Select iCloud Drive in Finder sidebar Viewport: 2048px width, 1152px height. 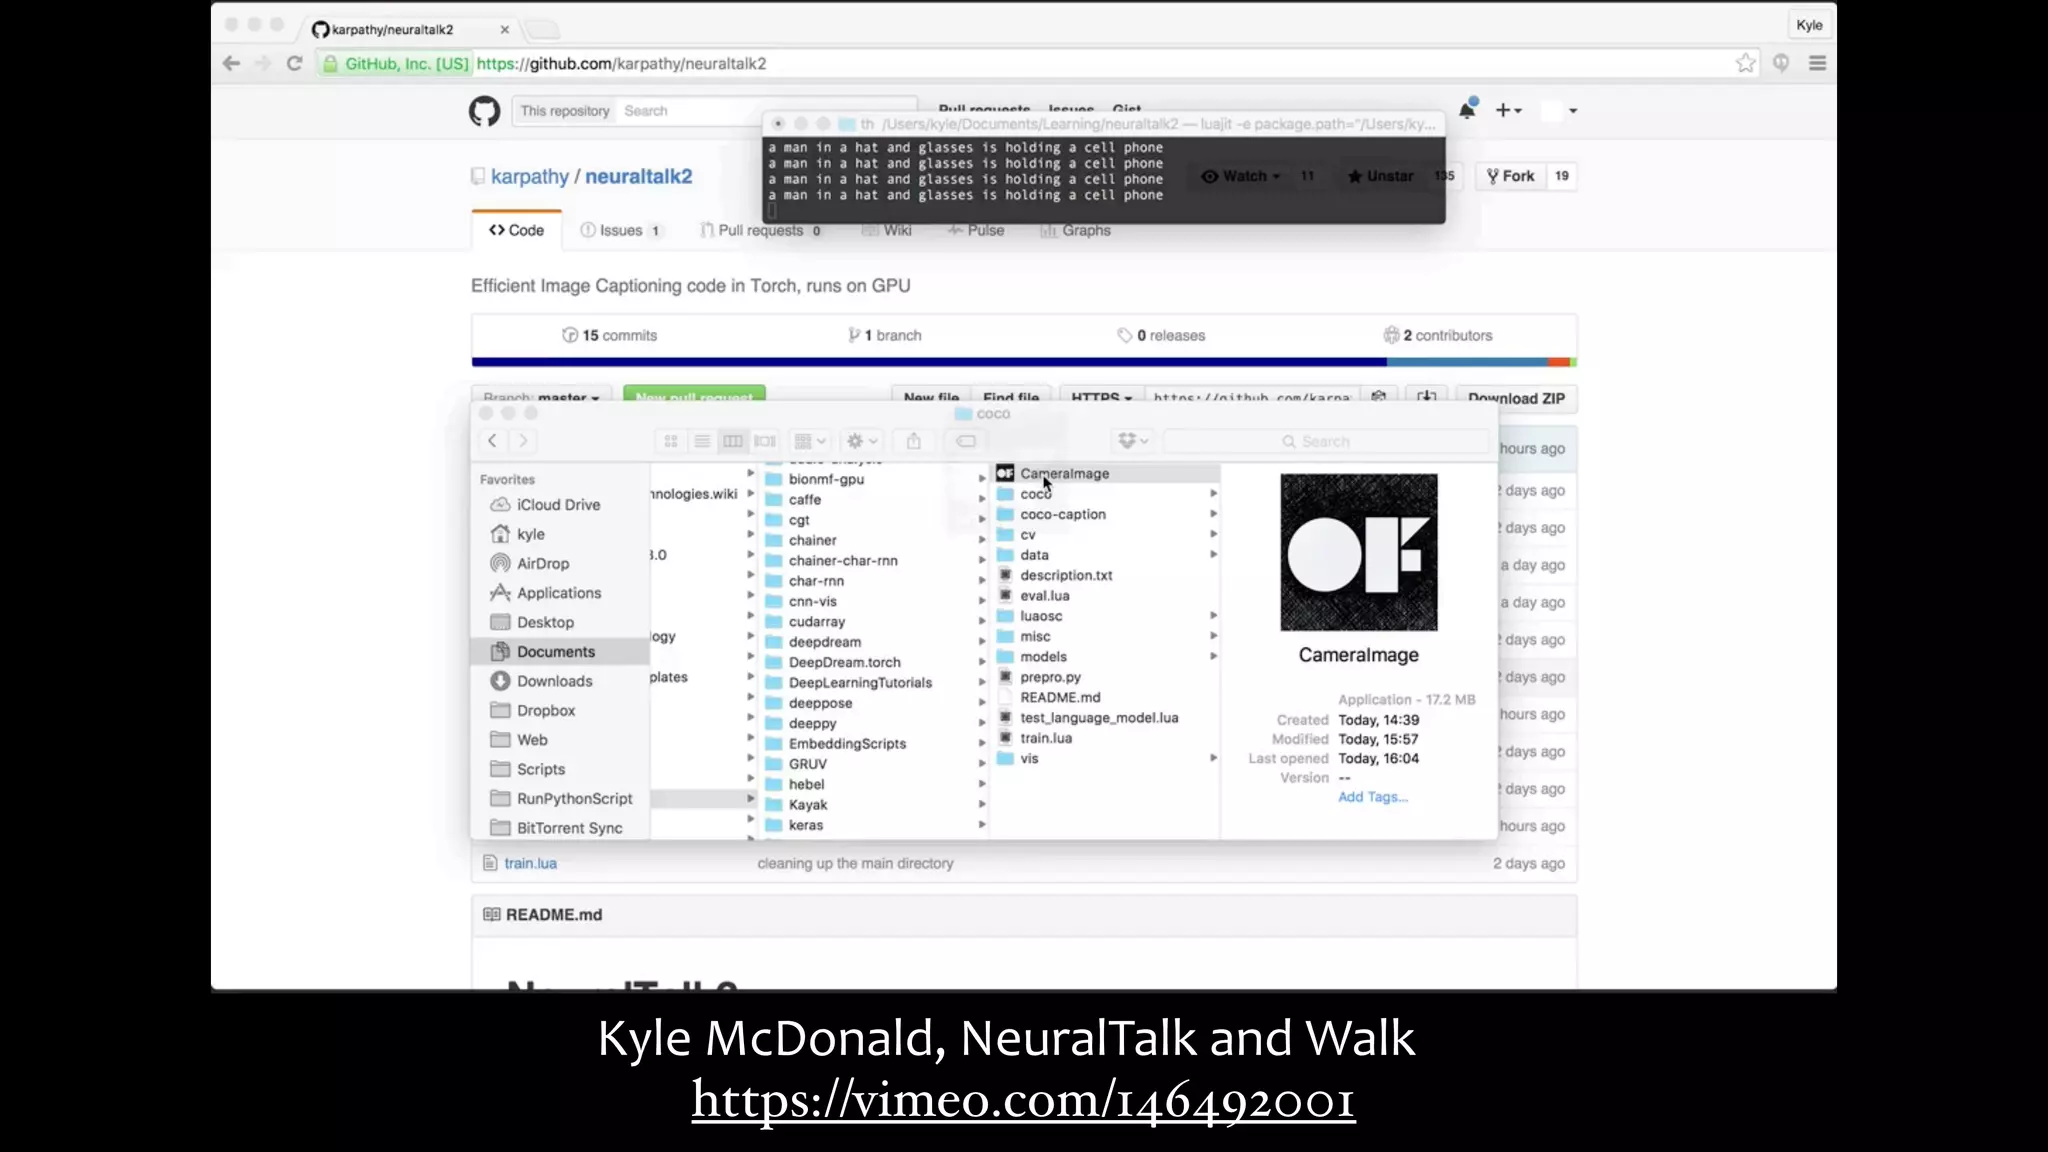(559, 505)
